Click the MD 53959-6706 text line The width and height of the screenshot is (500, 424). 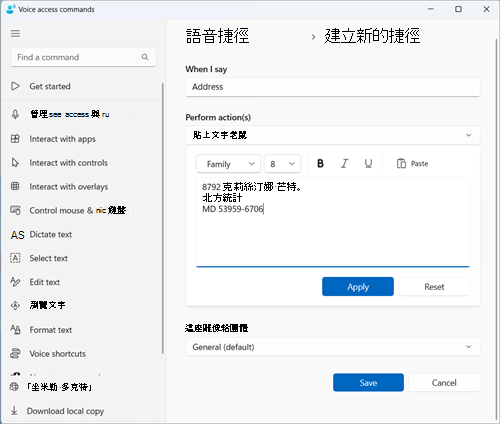point(233,209)
